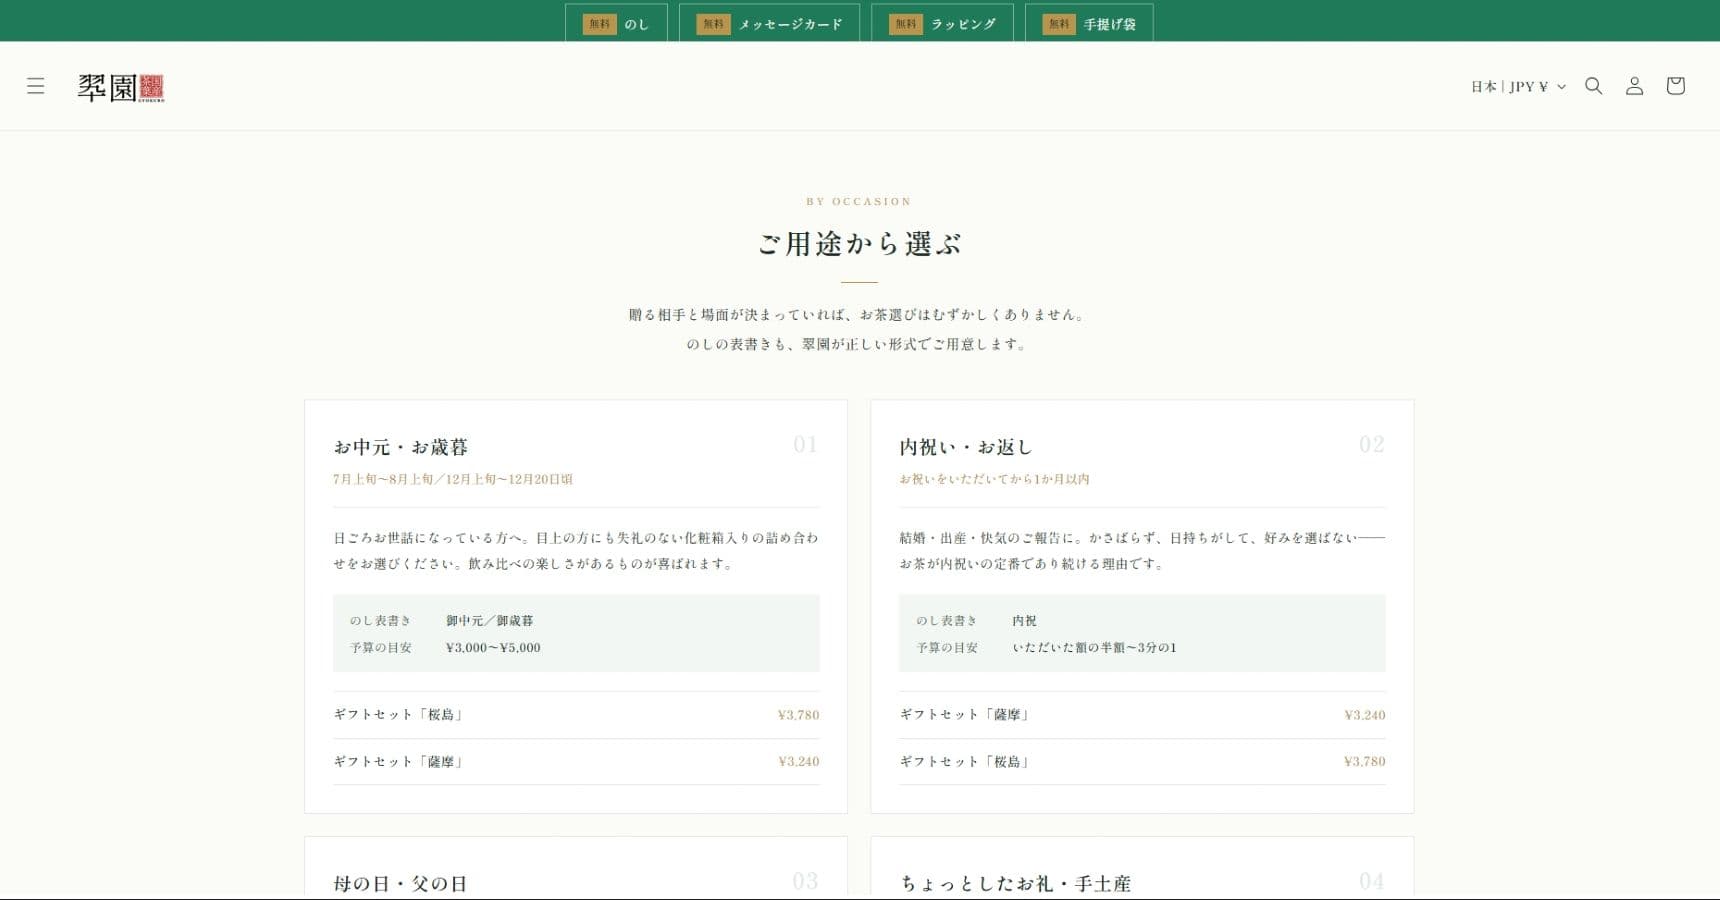Click the 内祝い・お返し card heading

coord(966,447)
